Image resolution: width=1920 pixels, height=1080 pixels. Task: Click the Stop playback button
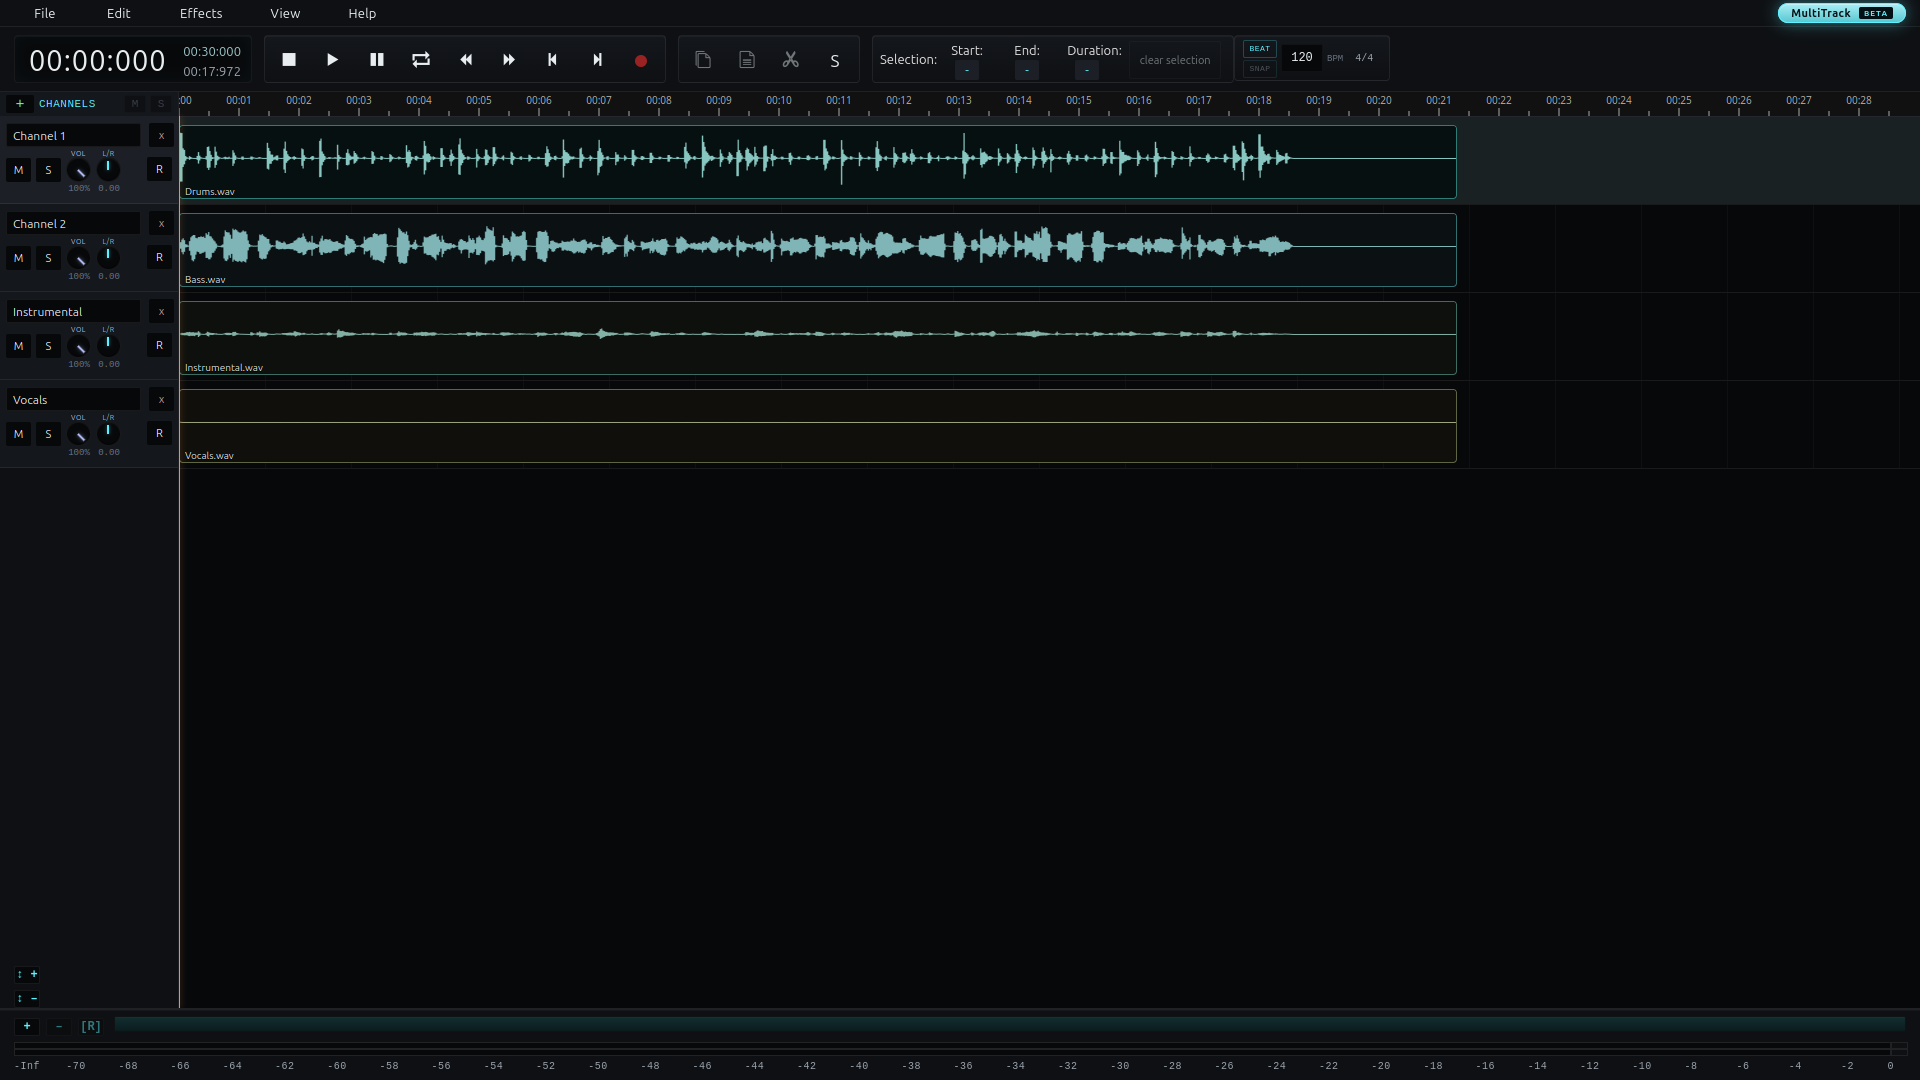point(289,60)
